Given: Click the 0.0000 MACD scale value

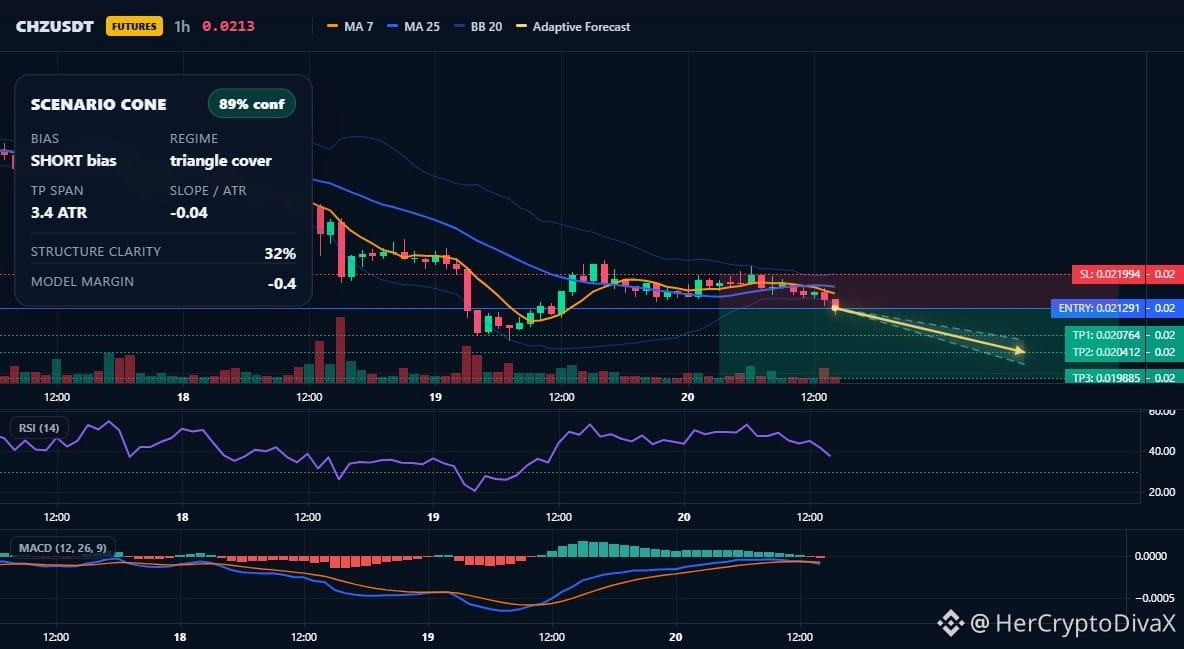Looking at the screenshot, I should tap(1151, 556).
